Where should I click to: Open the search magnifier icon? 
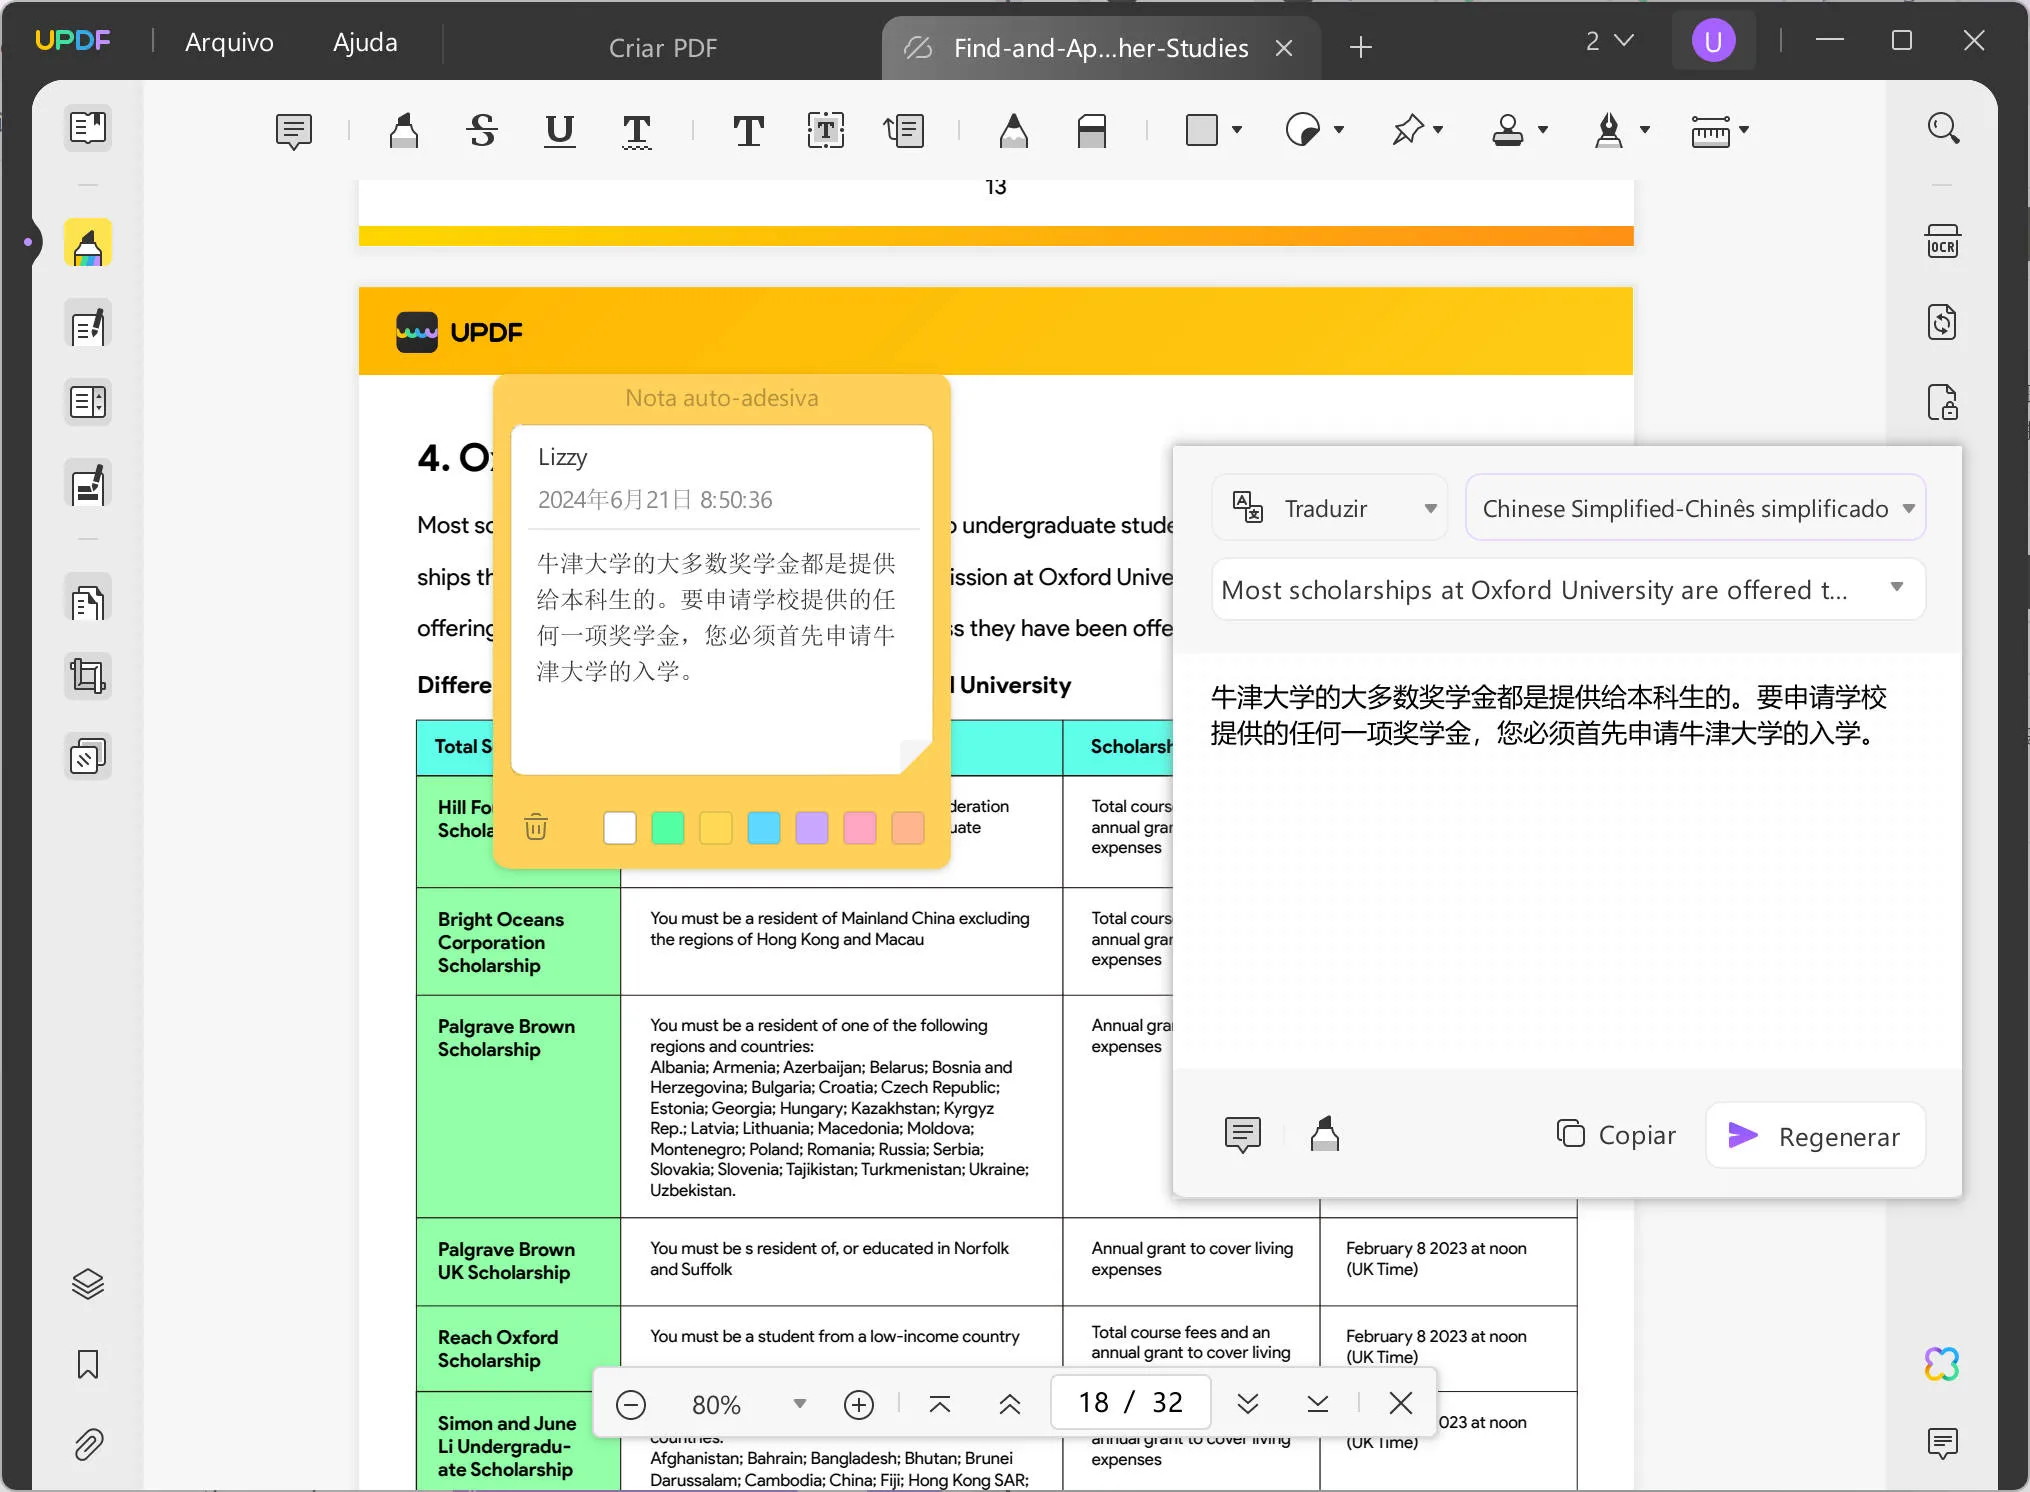coord(1943,128)
